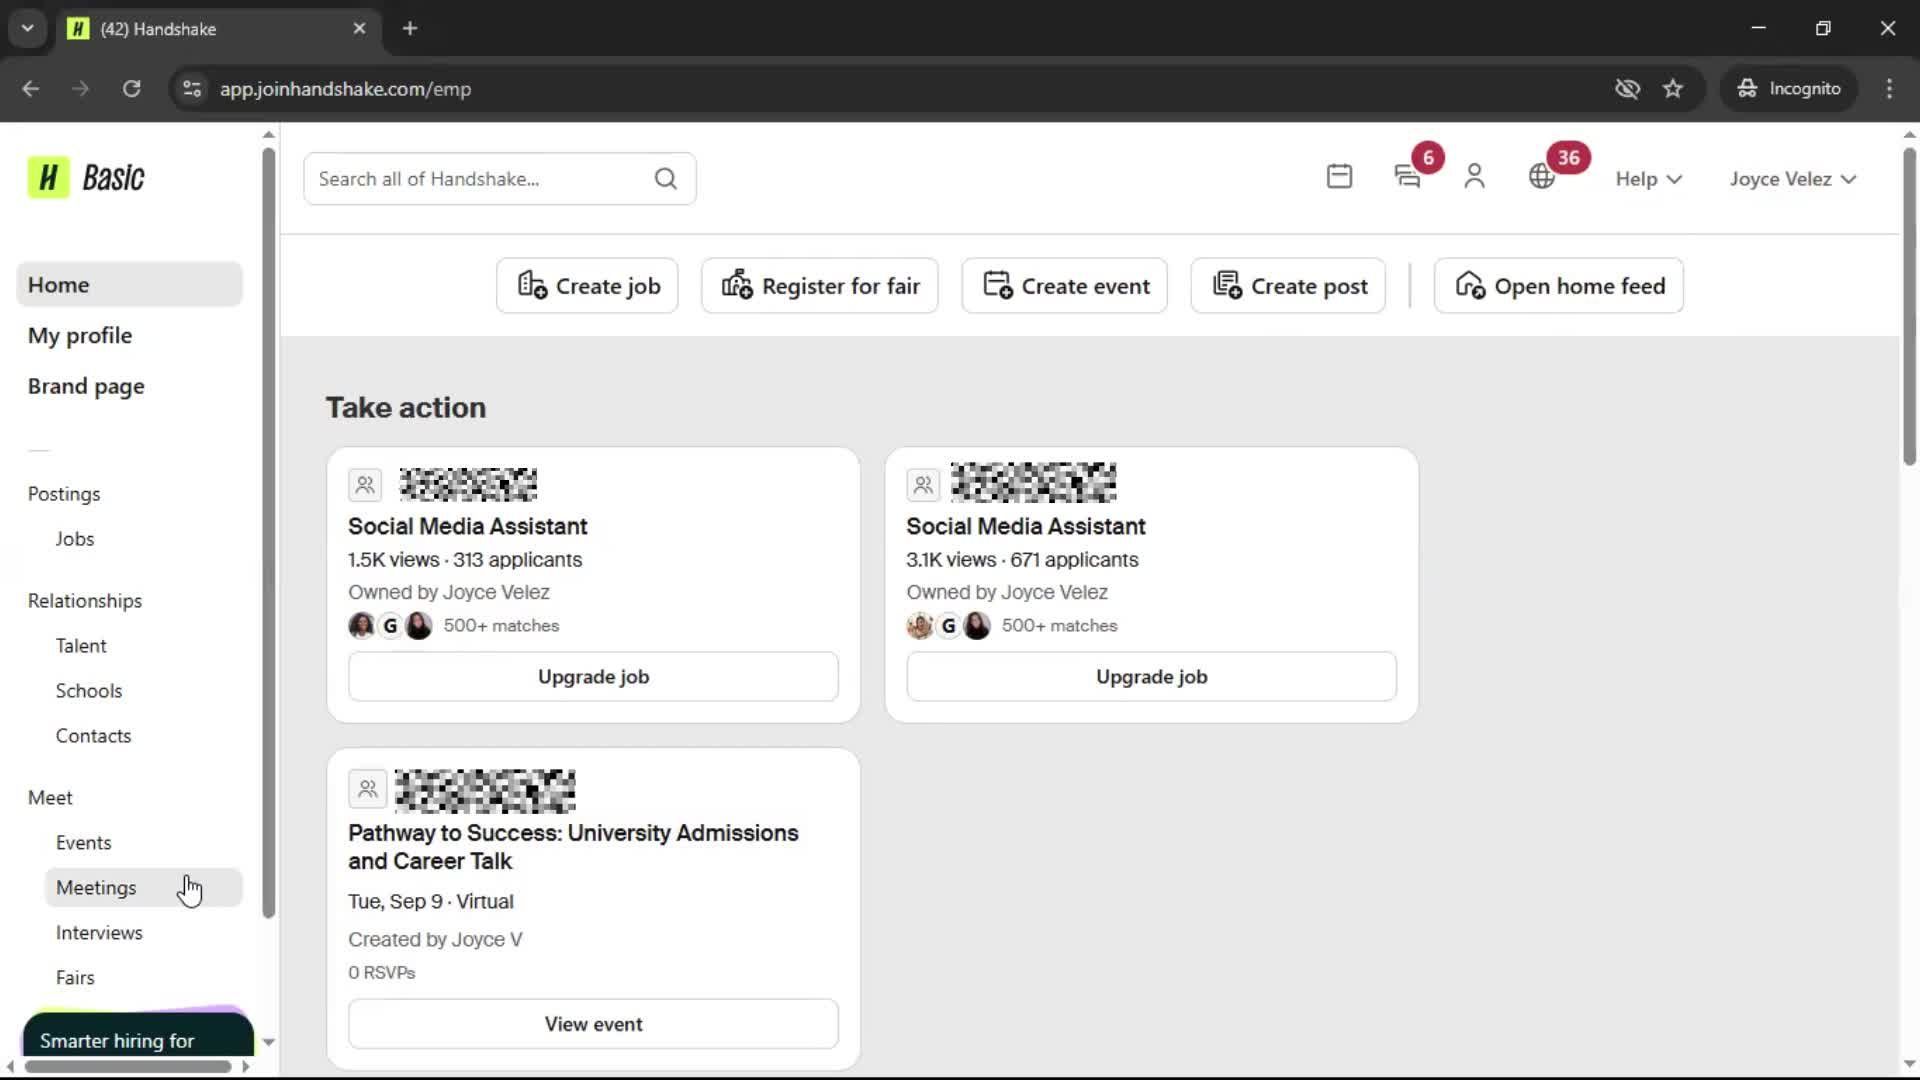Image resolution: width=1920 pixels, height=1080 pixels.
Task: Click the search magnifier icon
Action: [666, 179]
